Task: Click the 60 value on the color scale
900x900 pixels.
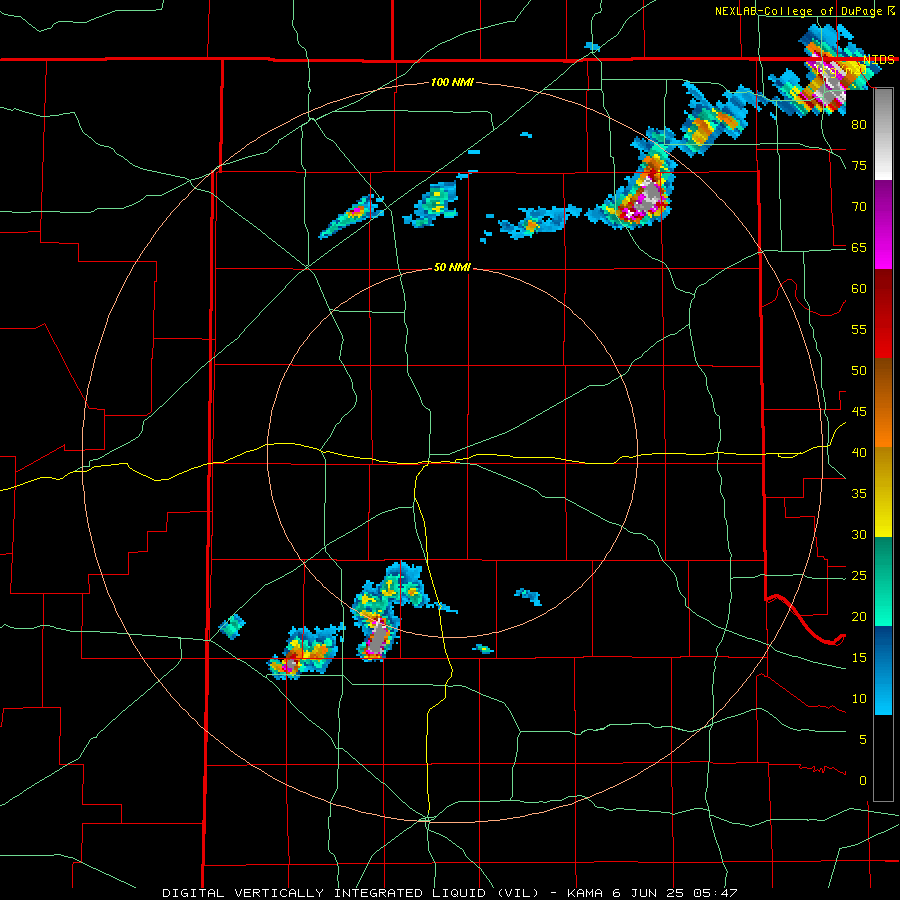Action: point(859,289)
